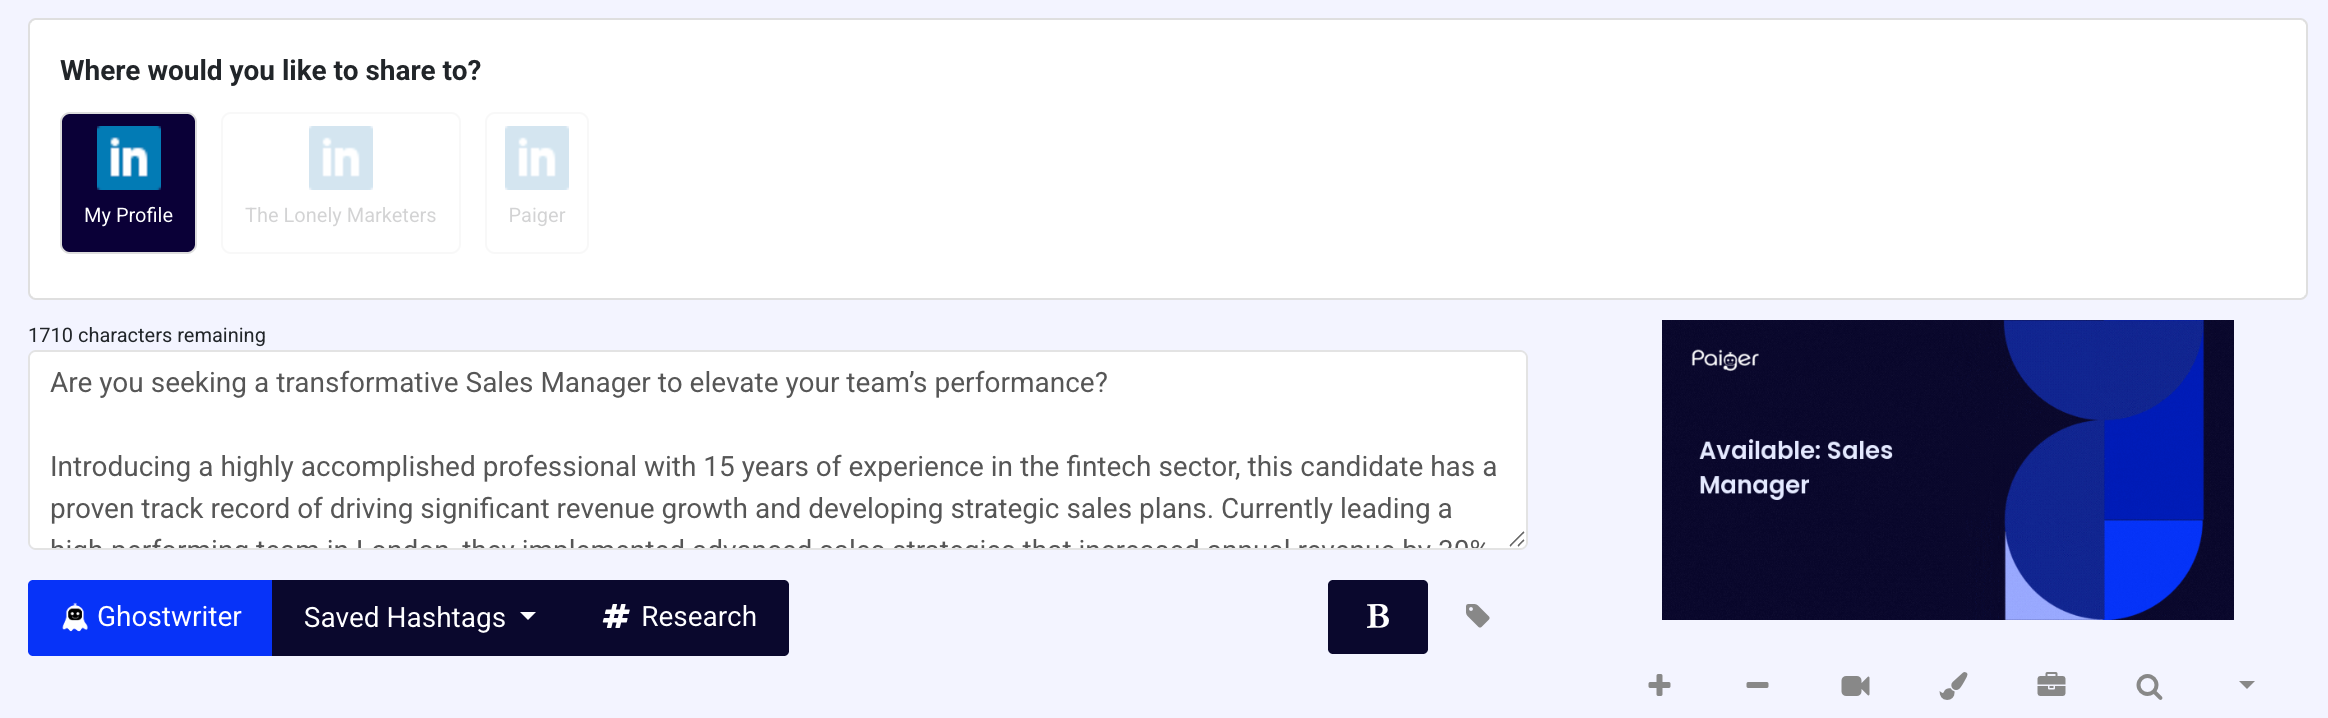Click the tag icon beside Bold
The height and width of the screenshot is (718, 2328).
coord(1477,616)
